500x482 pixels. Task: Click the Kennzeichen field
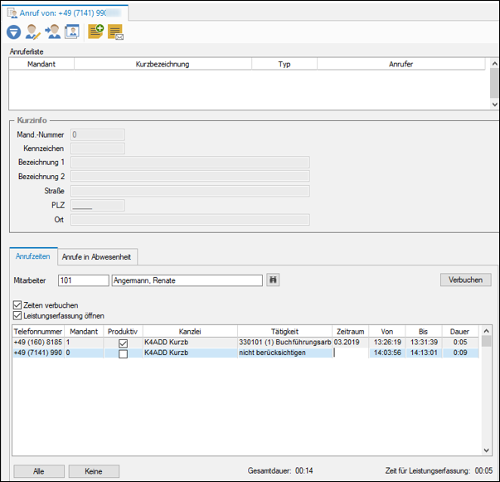tap(97, 148)
